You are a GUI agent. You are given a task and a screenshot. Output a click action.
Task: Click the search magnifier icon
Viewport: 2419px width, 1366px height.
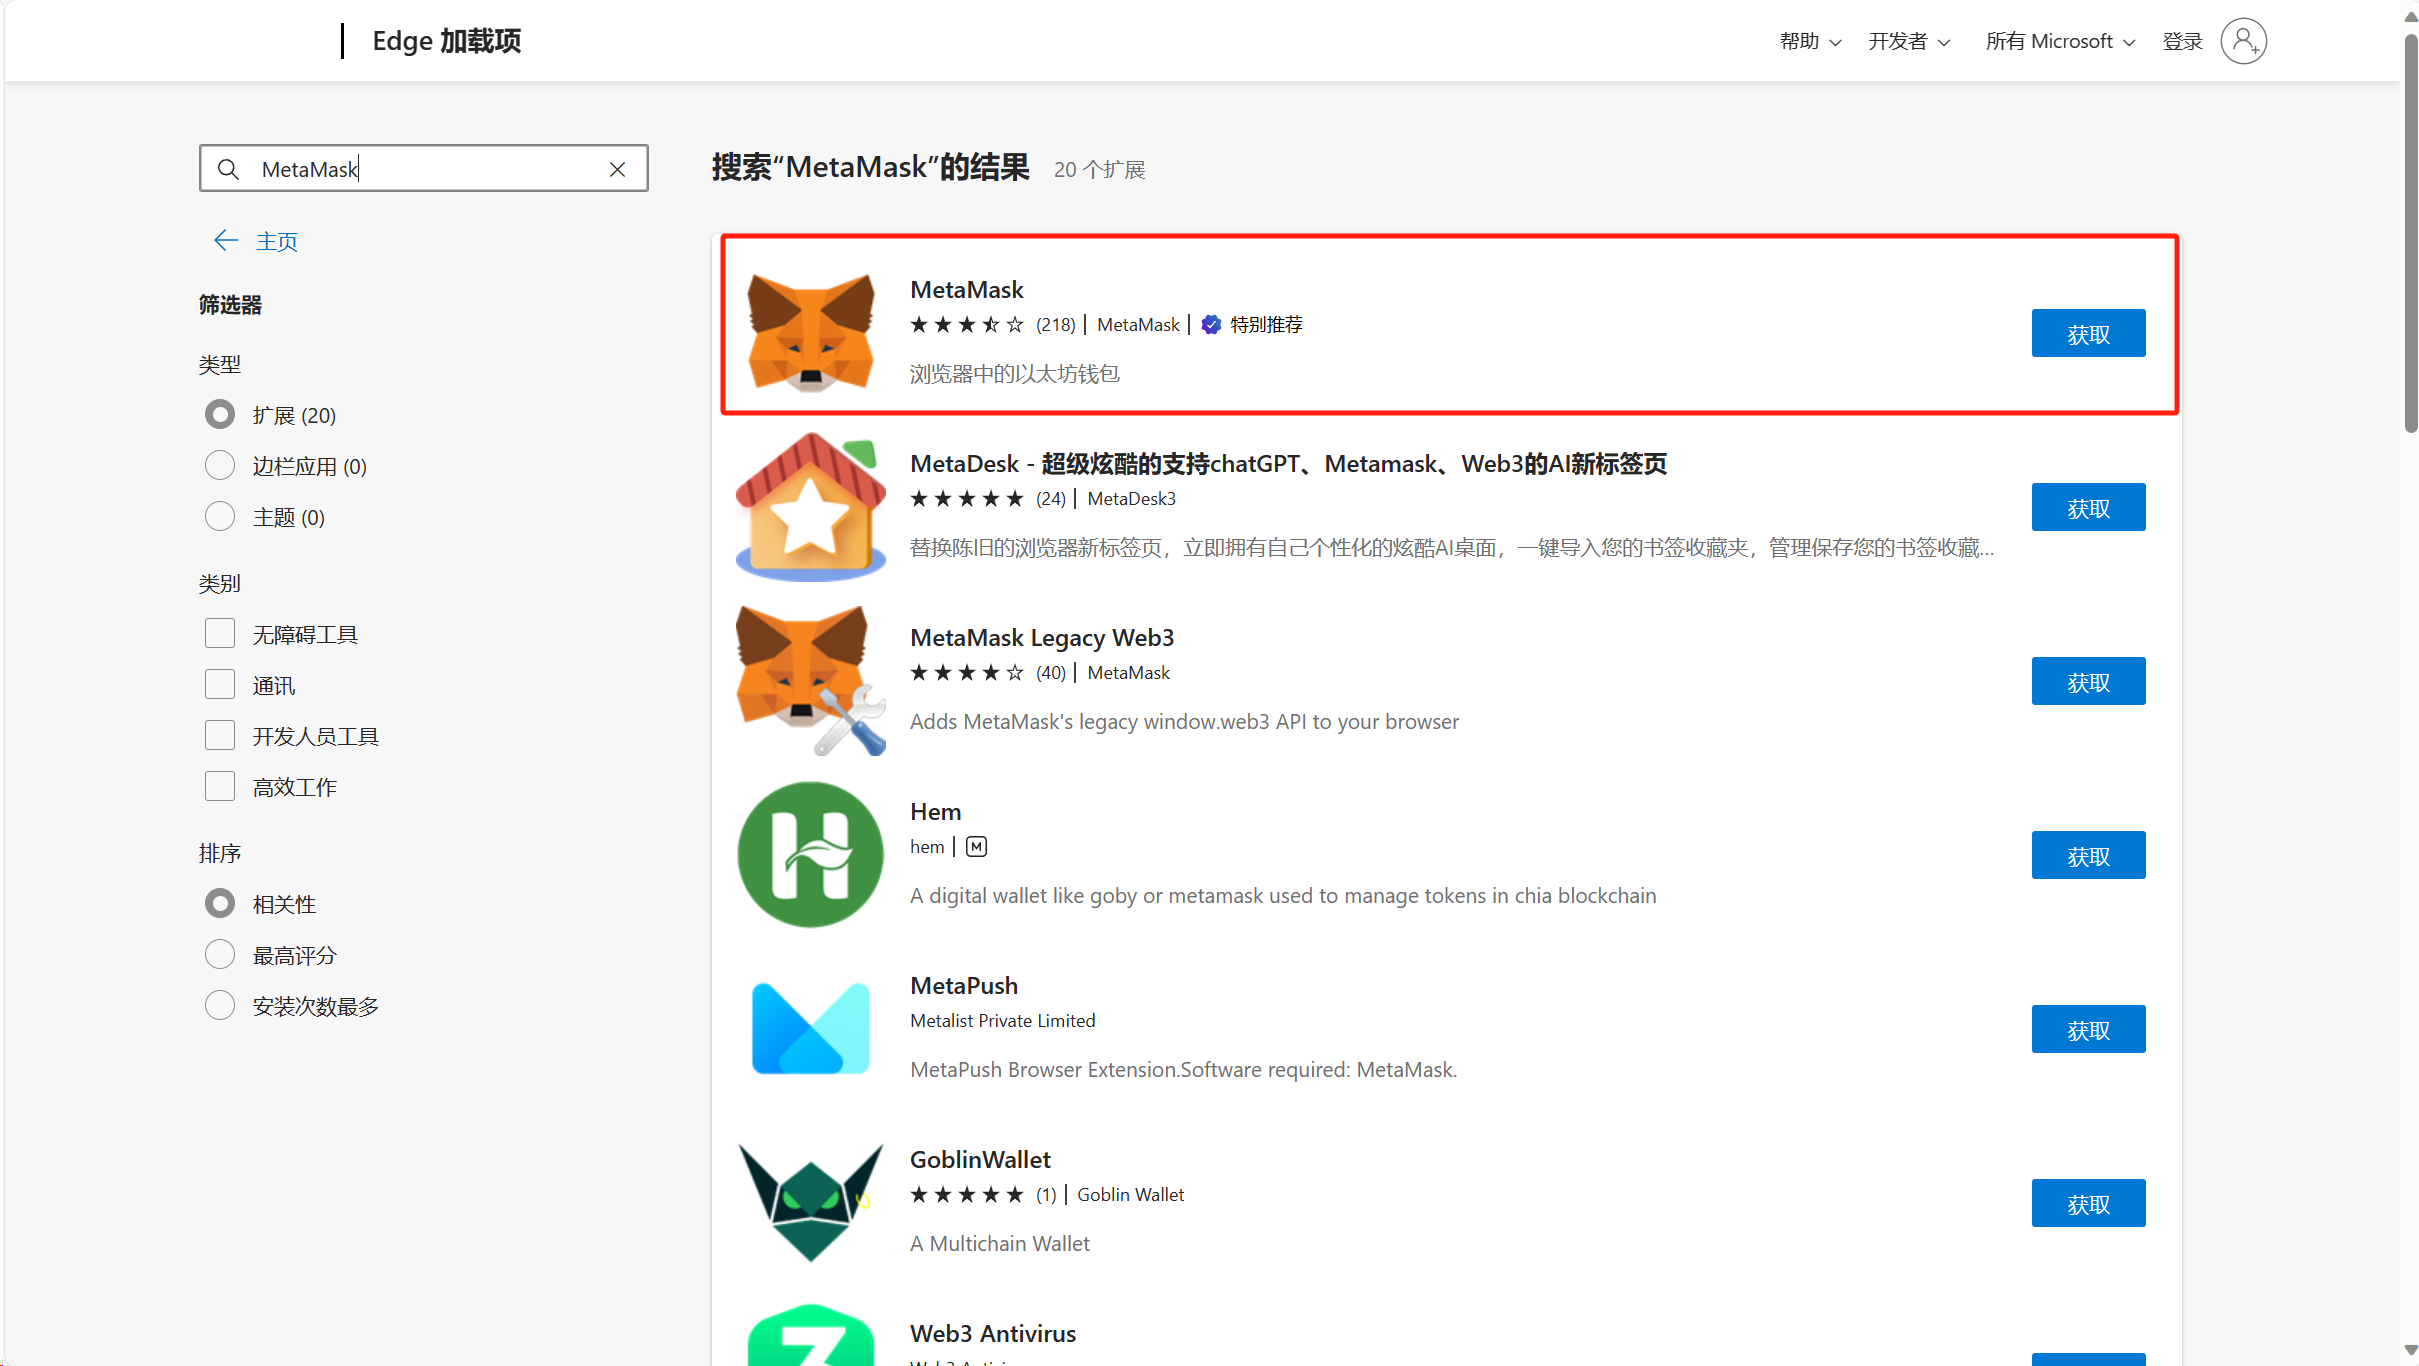pos(229,169)
